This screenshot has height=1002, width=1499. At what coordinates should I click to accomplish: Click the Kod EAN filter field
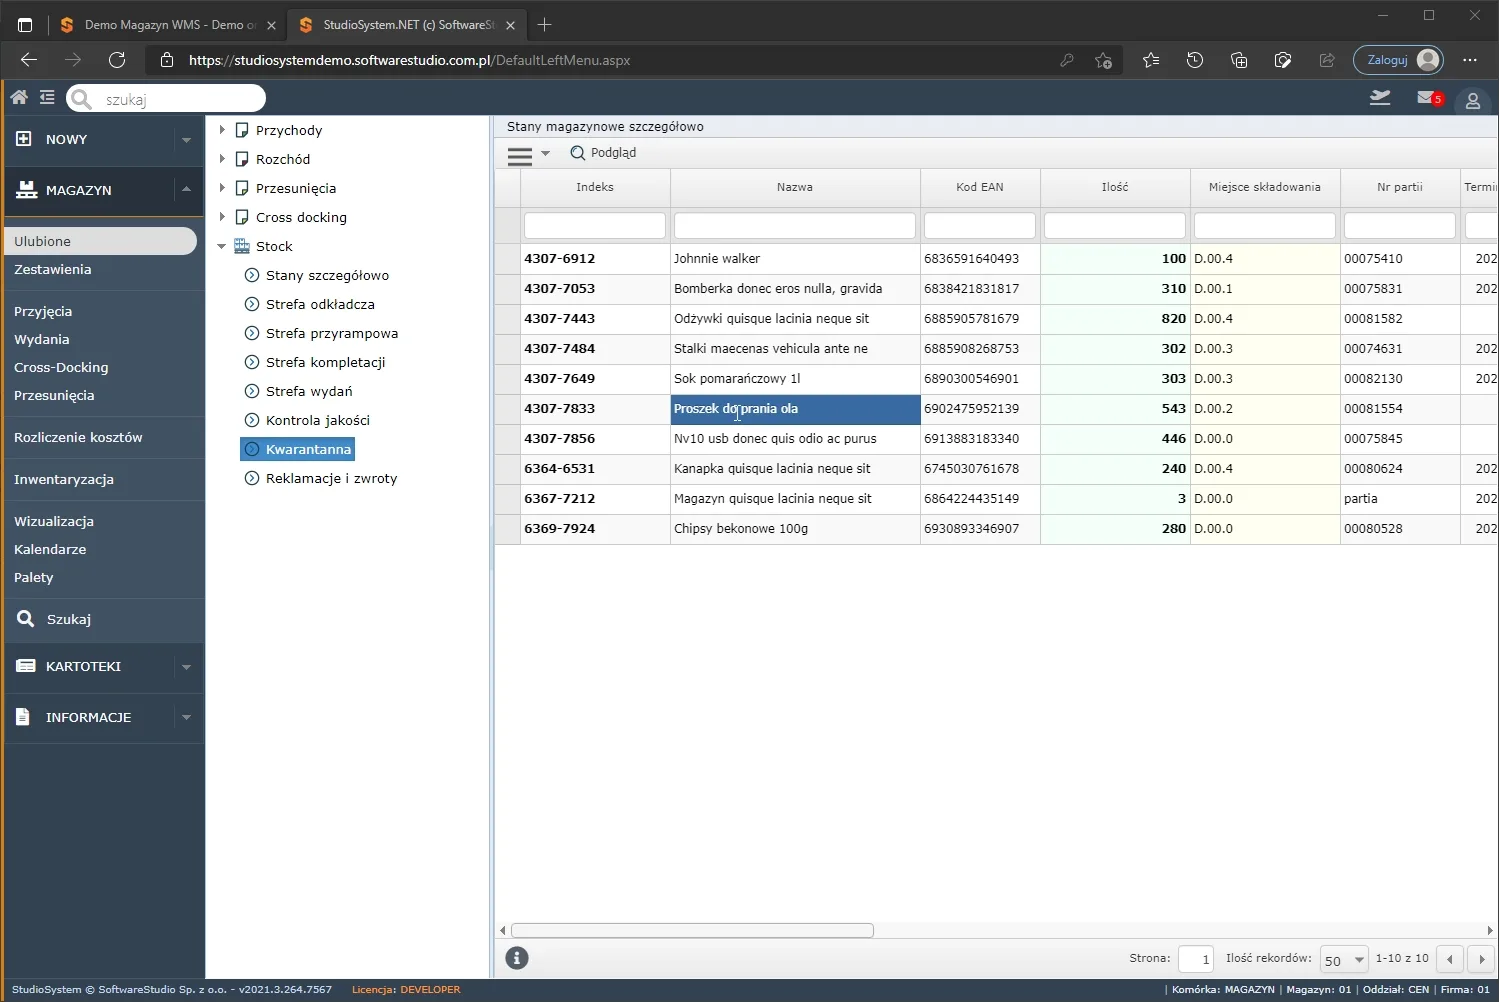tap(980, 225)
